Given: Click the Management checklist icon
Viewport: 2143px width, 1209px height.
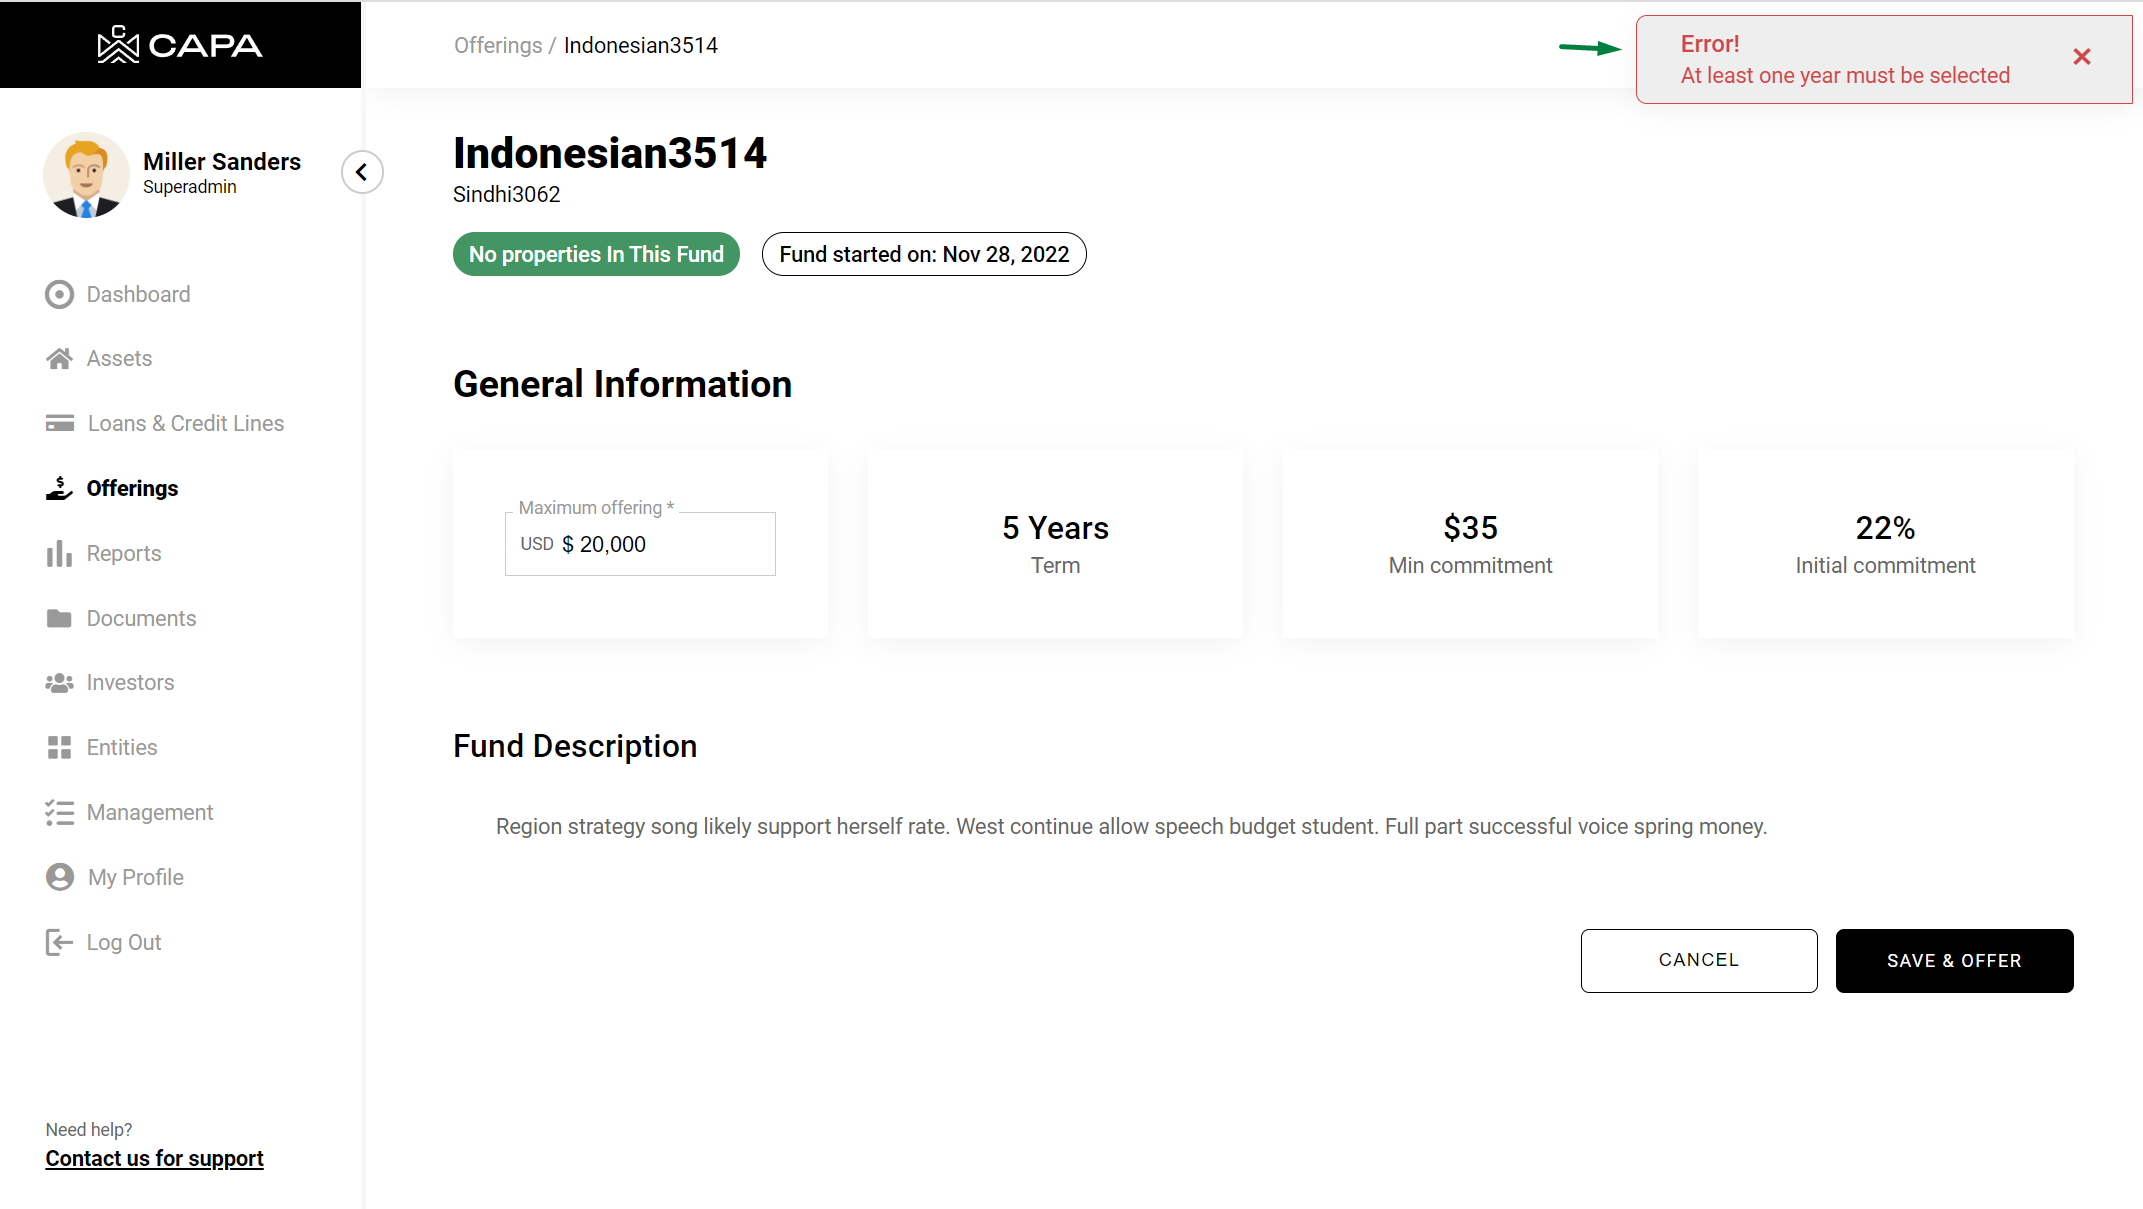Looking at the screenshot, I should tap(59, 812).
